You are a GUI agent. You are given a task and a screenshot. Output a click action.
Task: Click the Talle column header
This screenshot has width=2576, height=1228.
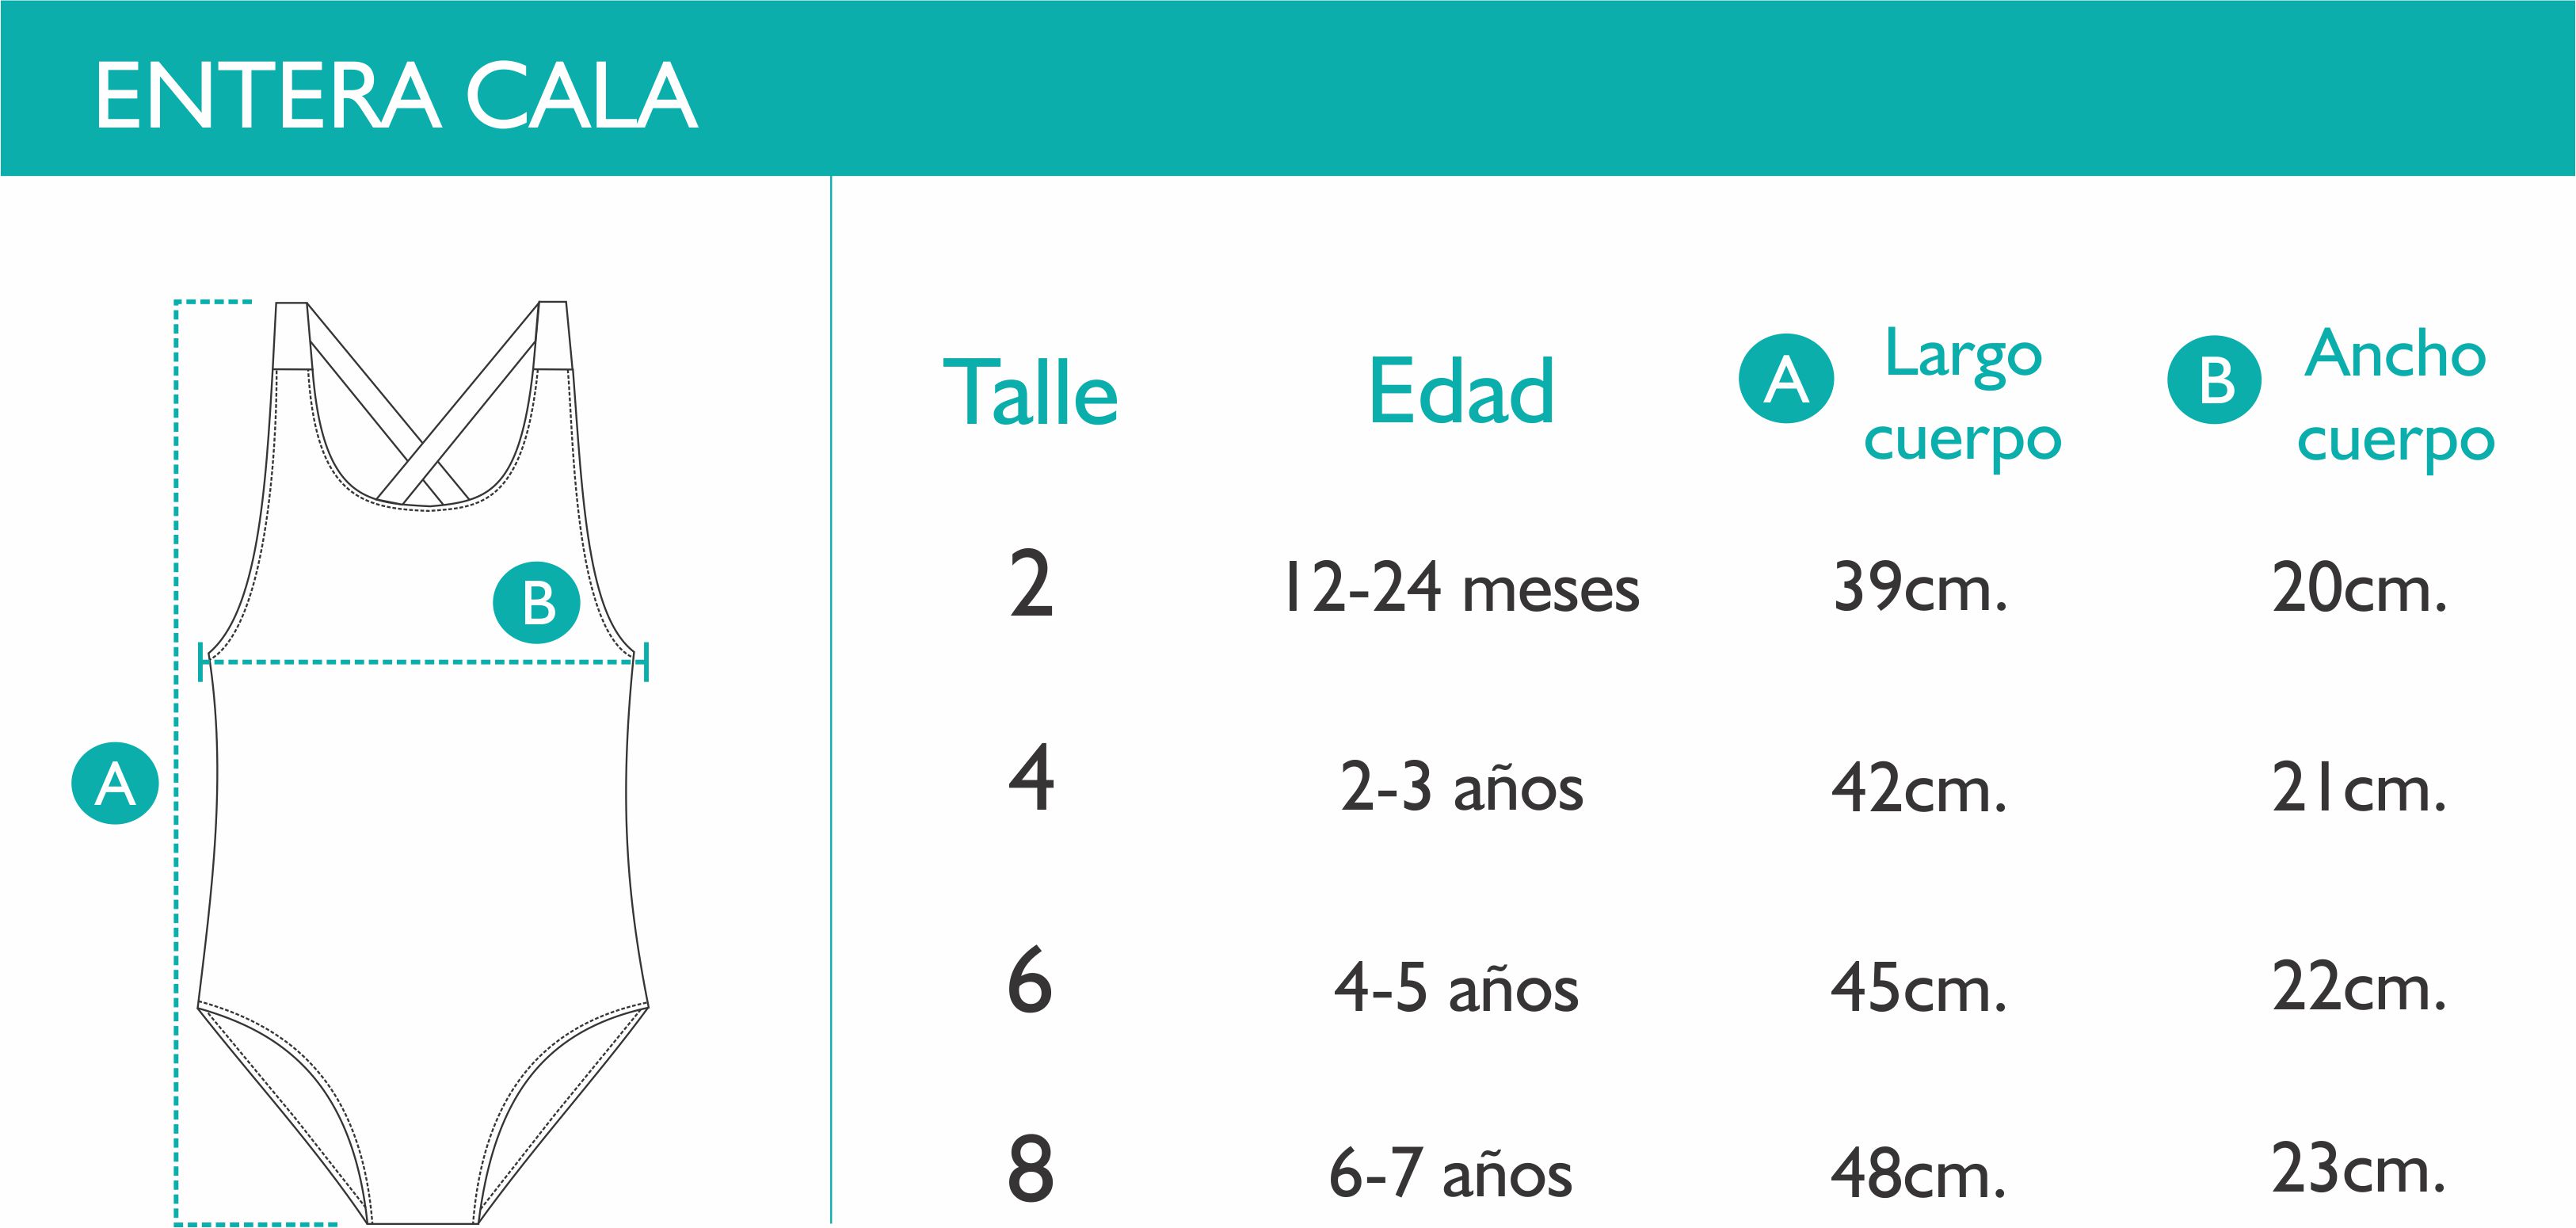point(1030,392)
